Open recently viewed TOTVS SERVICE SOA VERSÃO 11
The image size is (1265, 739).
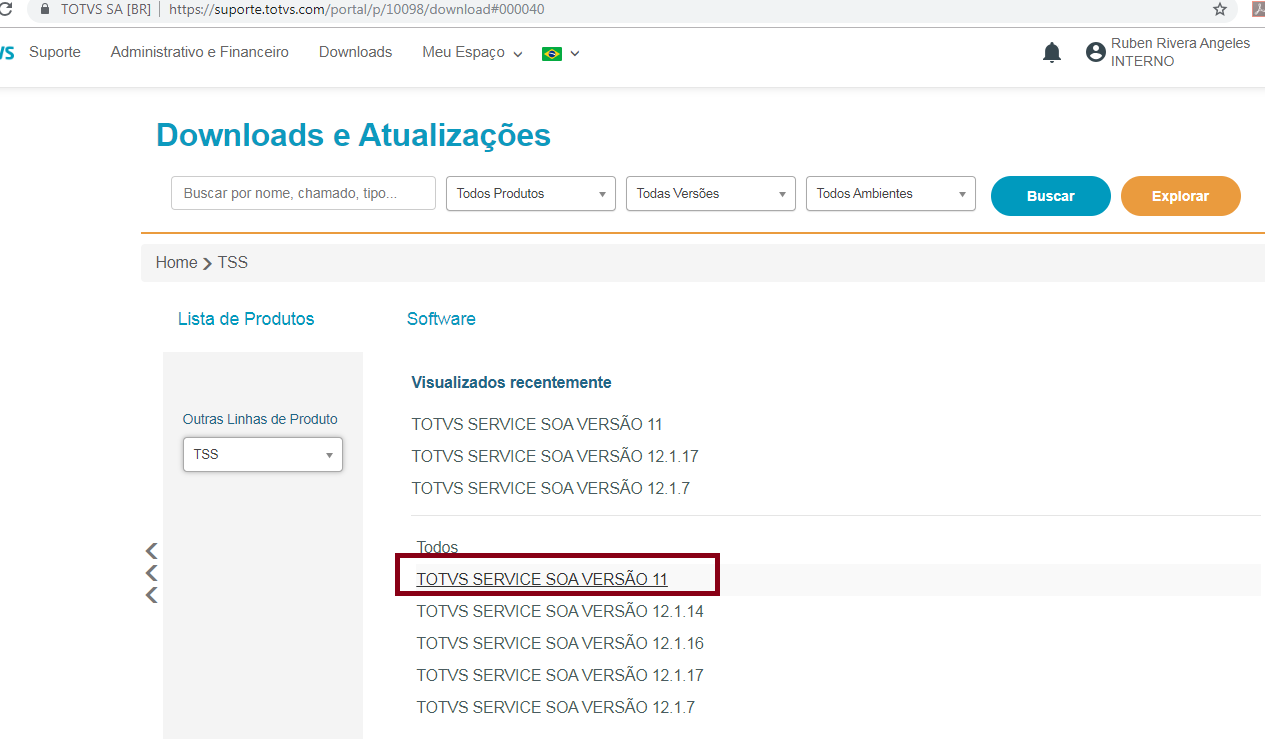(537, 424)
